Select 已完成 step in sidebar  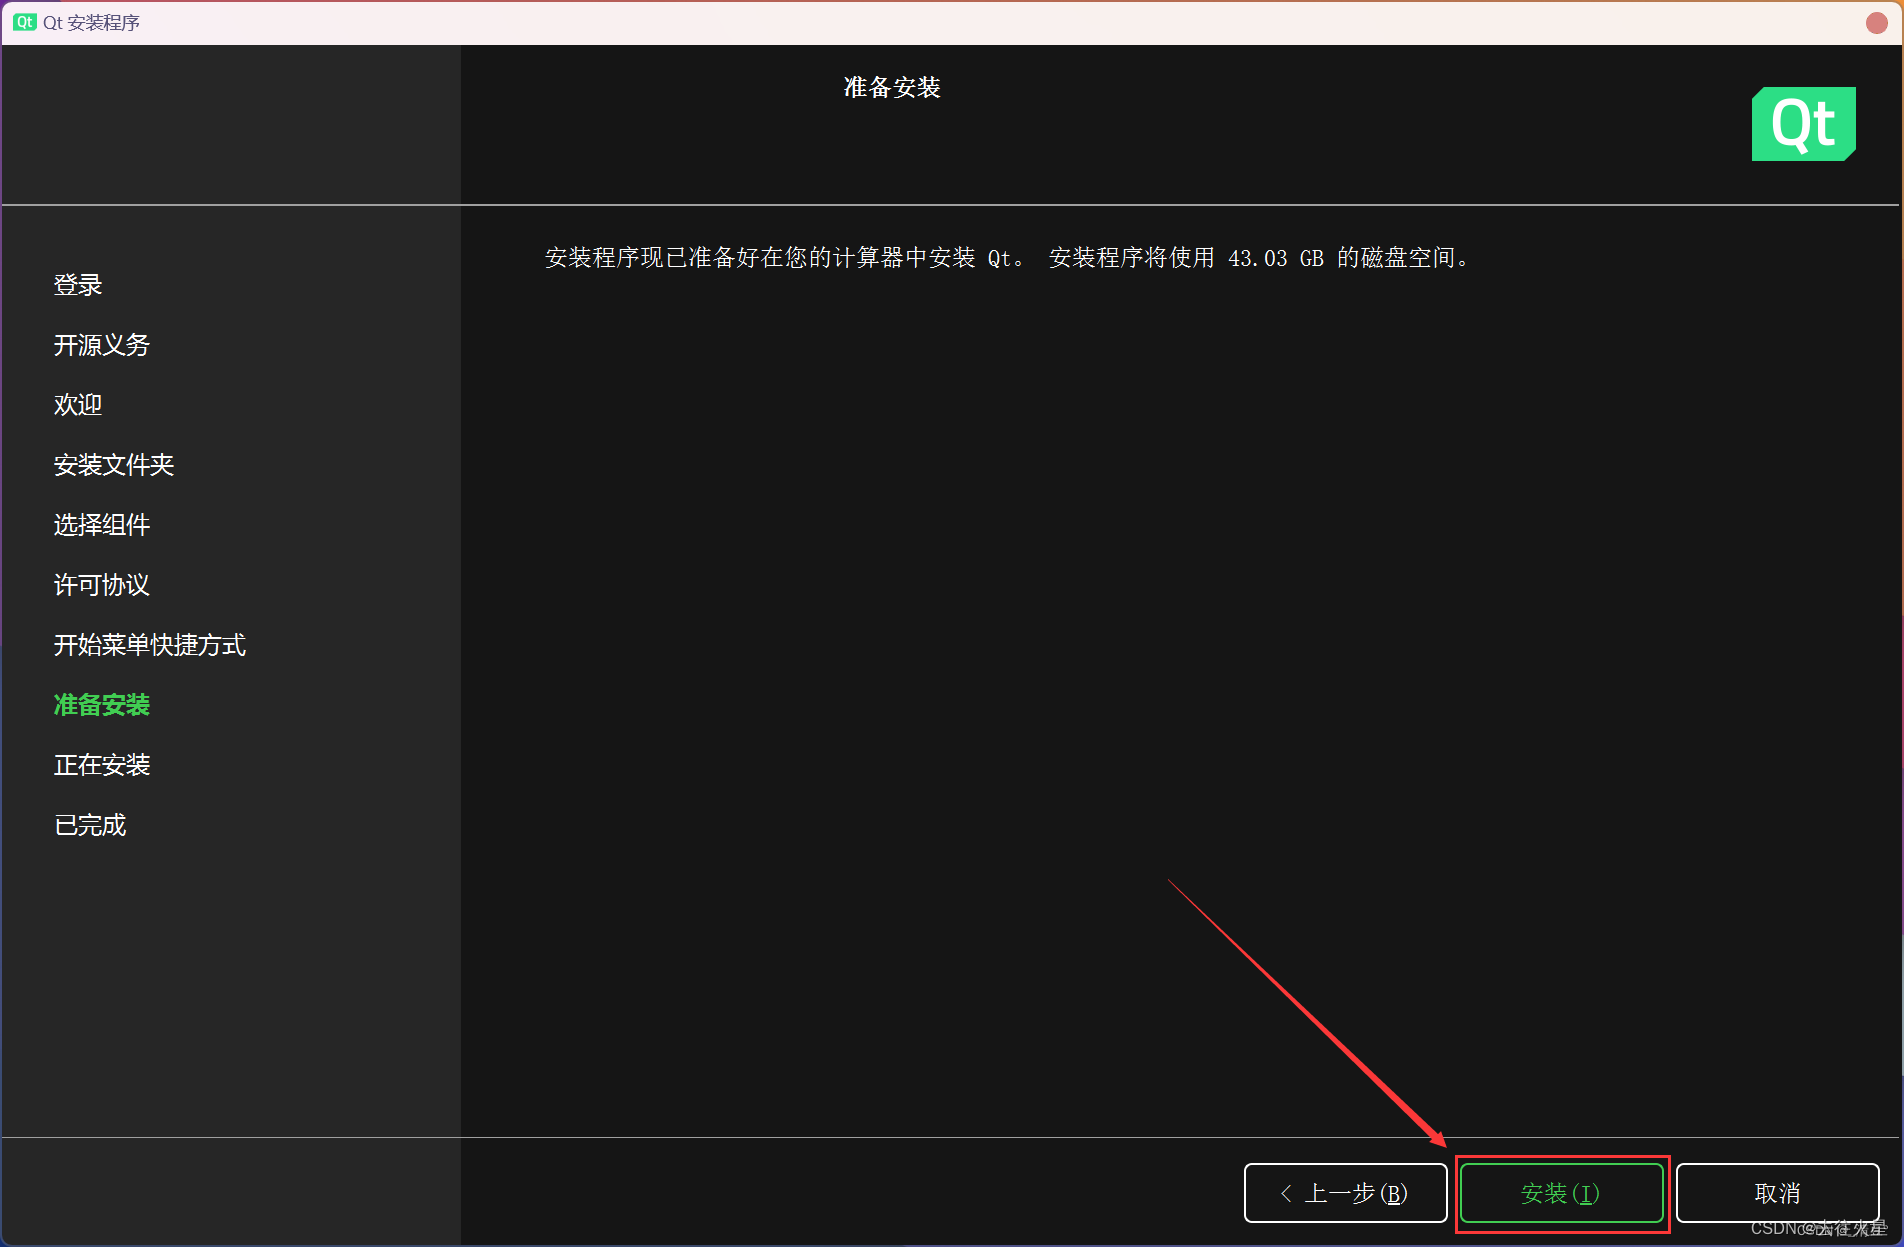(x=90, y=825)
